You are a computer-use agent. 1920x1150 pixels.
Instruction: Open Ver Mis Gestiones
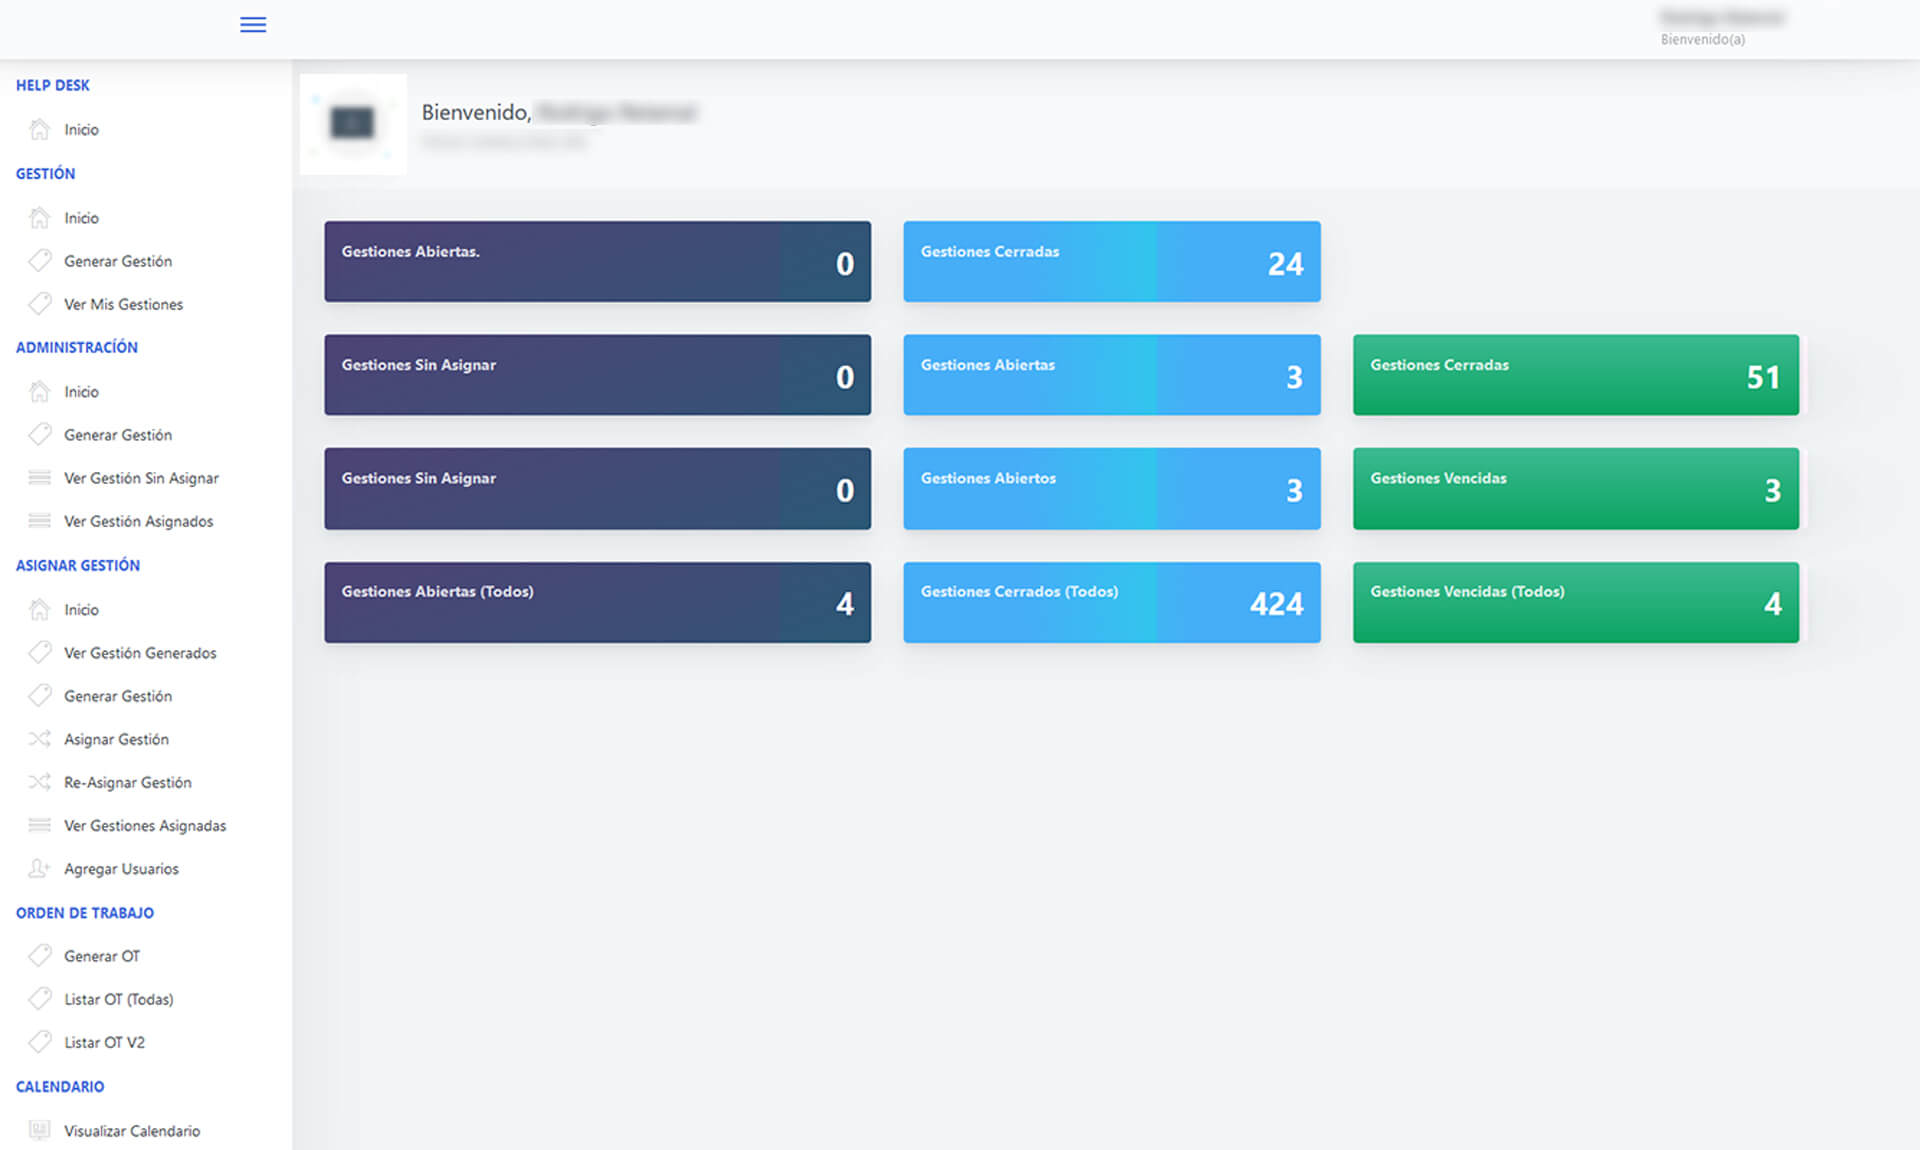[123, 304]
